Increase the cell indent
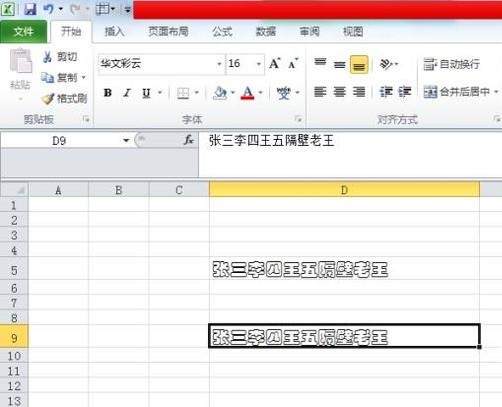502x407 pixels. pyautogui.click(x=405, y=92)
